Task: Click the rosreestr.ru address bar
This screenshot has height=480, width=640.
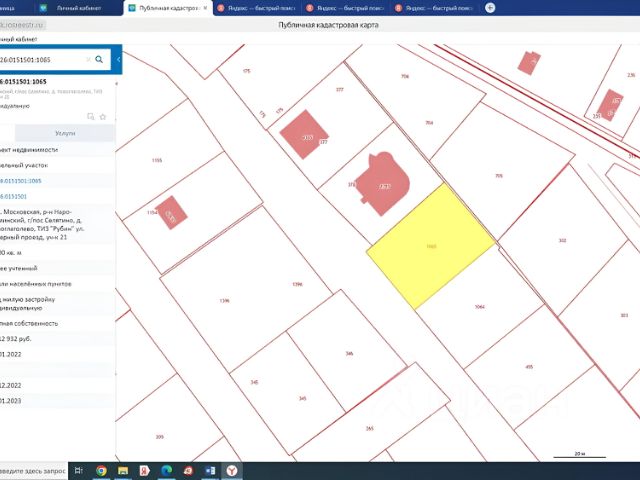Action: 22,25
